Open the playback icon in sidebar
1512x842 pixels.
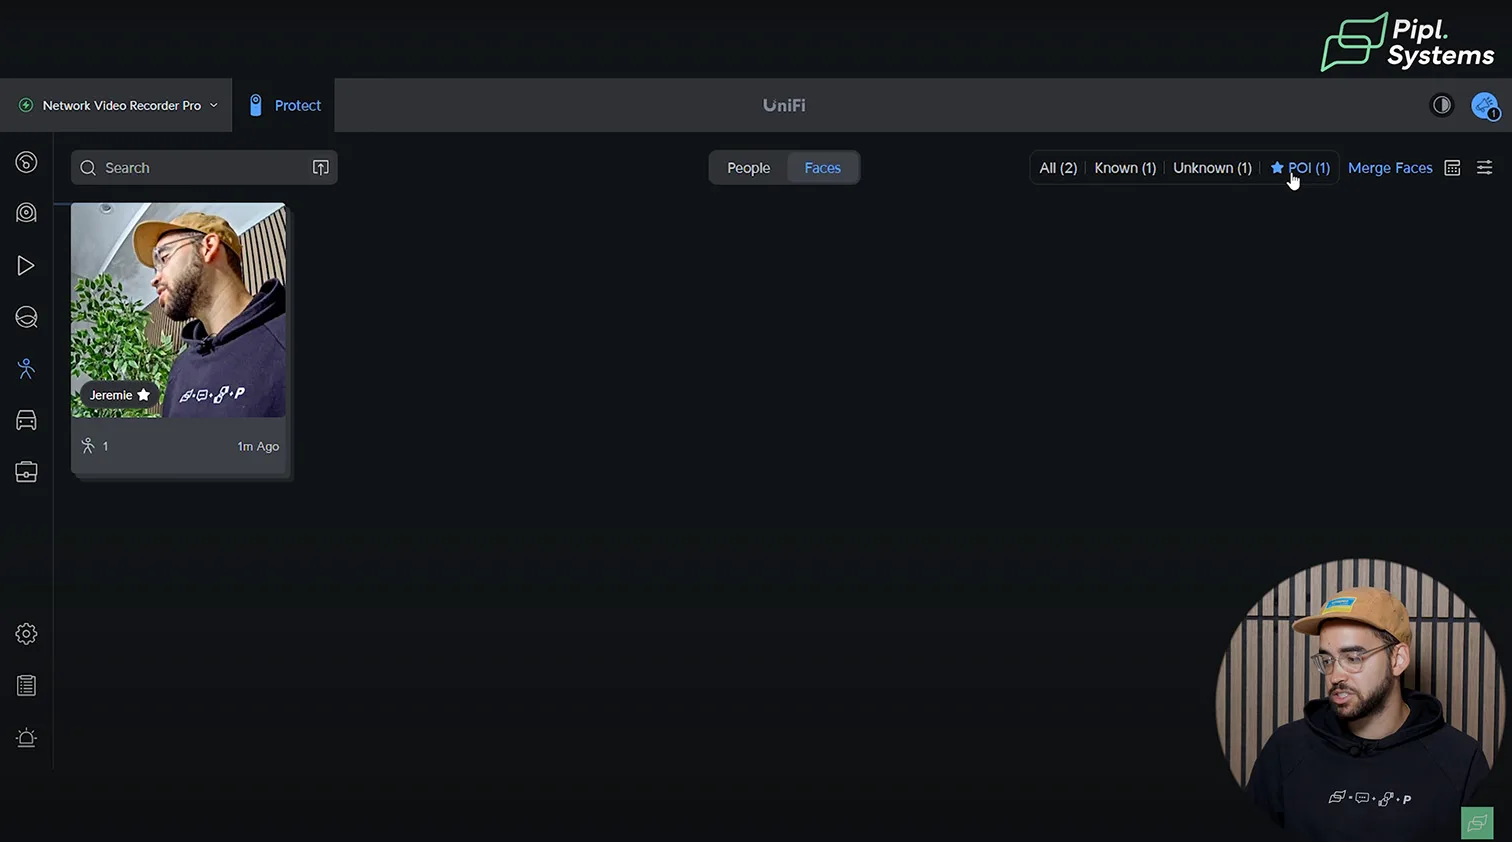[x=26, y=265]
